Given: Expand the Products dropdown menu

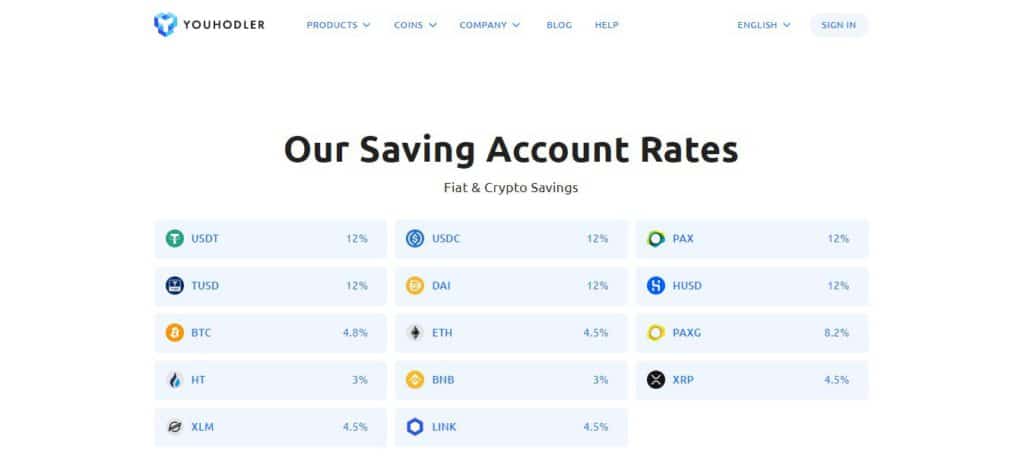Looking at the screenshot, I should pos(338,25).
